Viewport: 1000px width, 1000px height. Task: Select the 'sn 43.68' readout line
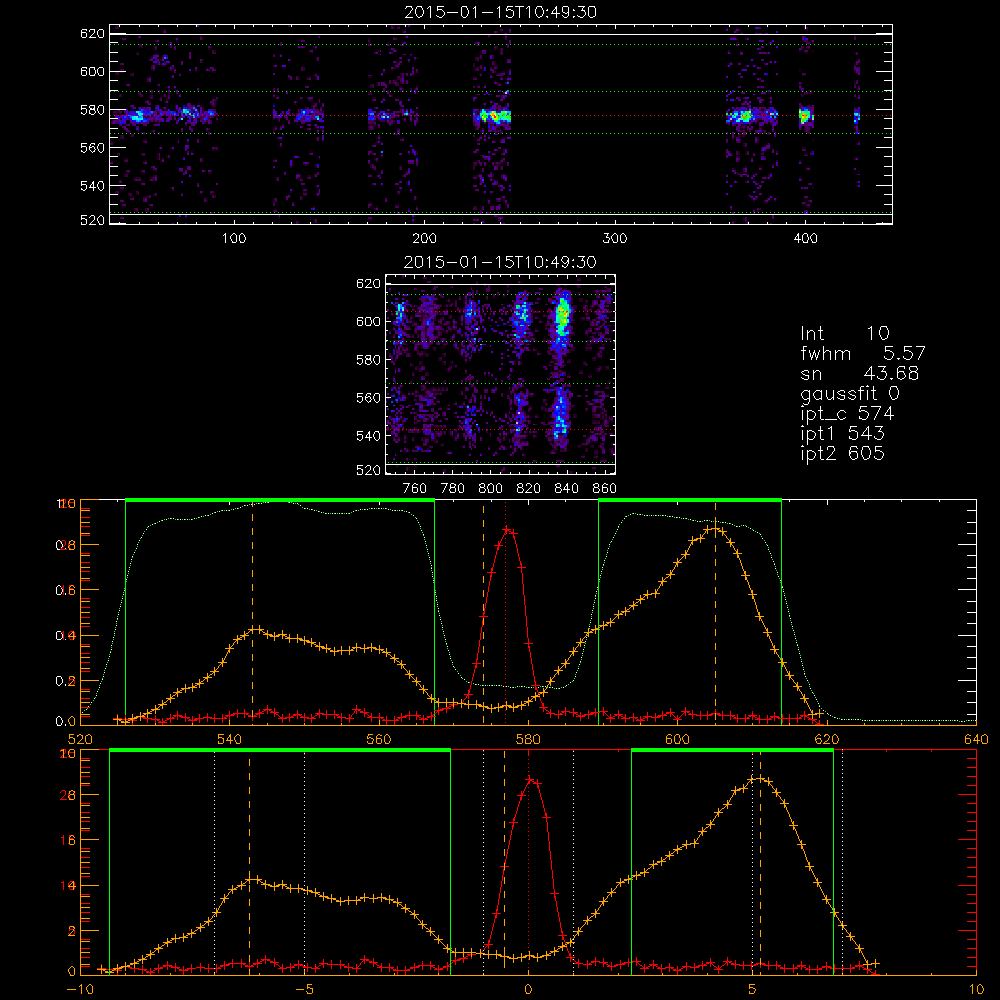[859, 373]
